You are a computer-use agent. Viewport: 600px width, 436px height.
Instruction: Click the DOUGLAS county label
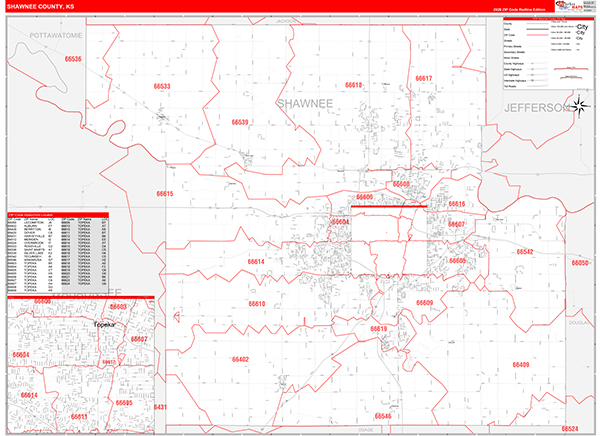point(581,323)
